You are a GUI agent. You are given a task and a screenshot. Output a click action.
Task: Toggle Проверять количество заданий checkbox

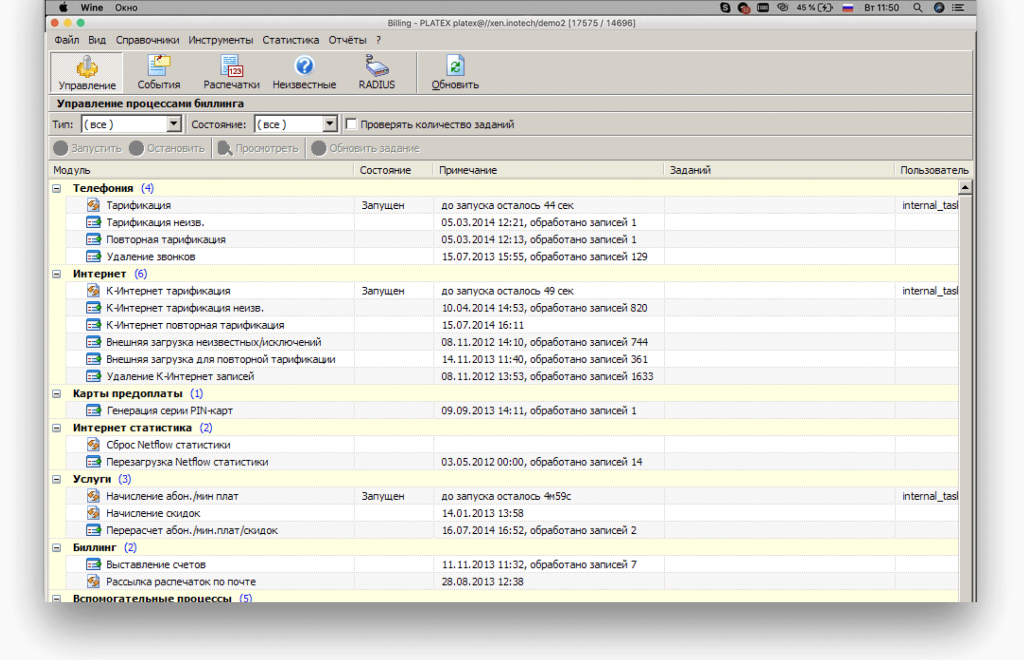[x=351, y=124]
